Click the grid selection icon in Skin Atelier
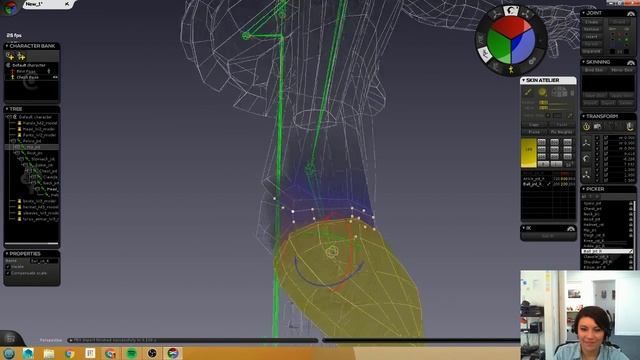Image resolution: width=640 pixels, height=360 pixels. click(x=559, y=93)
